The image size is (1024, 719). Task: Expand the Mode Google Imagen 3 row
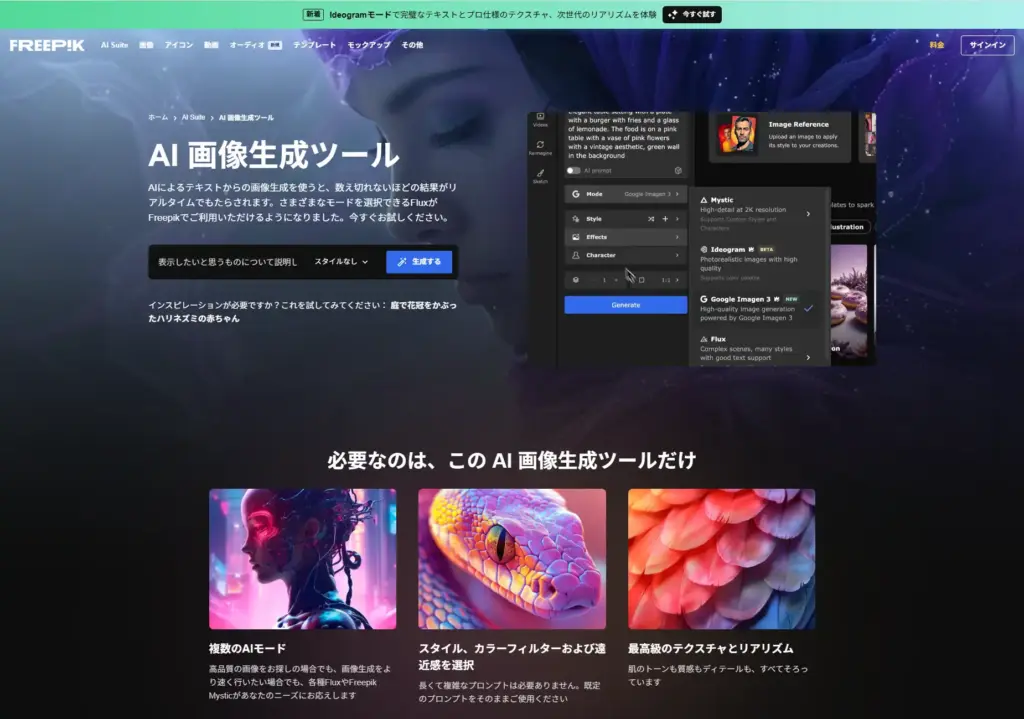click(x=626, y=194)
